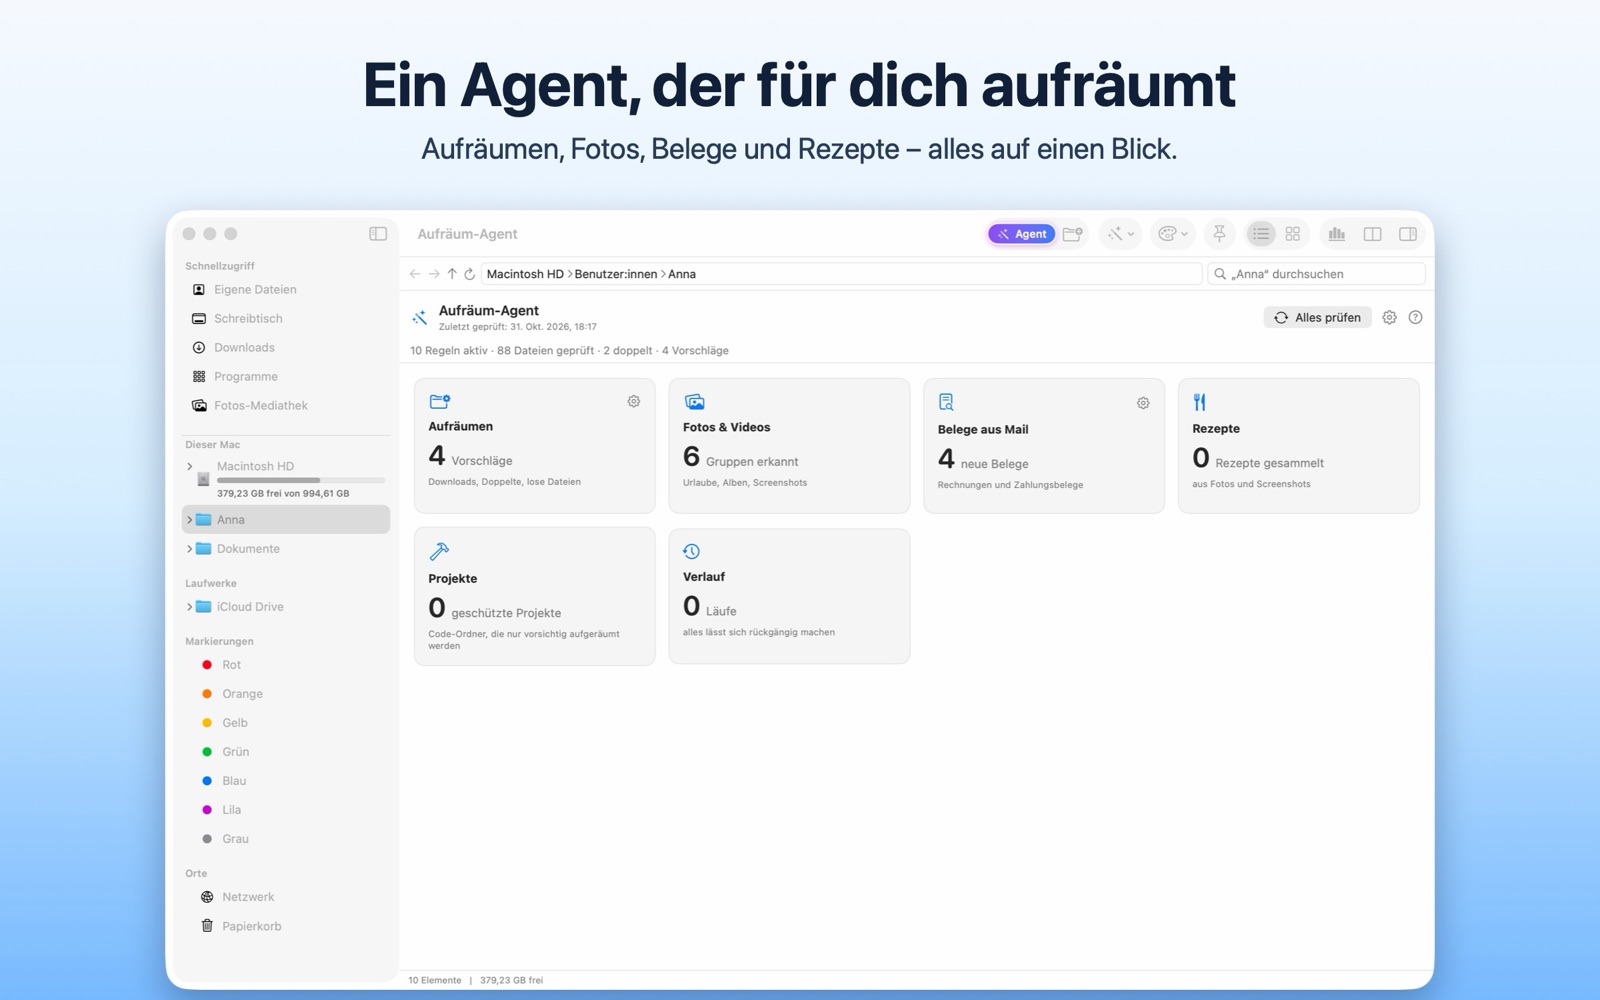Select Schreibtisch in sidebar

pos(286,319)
